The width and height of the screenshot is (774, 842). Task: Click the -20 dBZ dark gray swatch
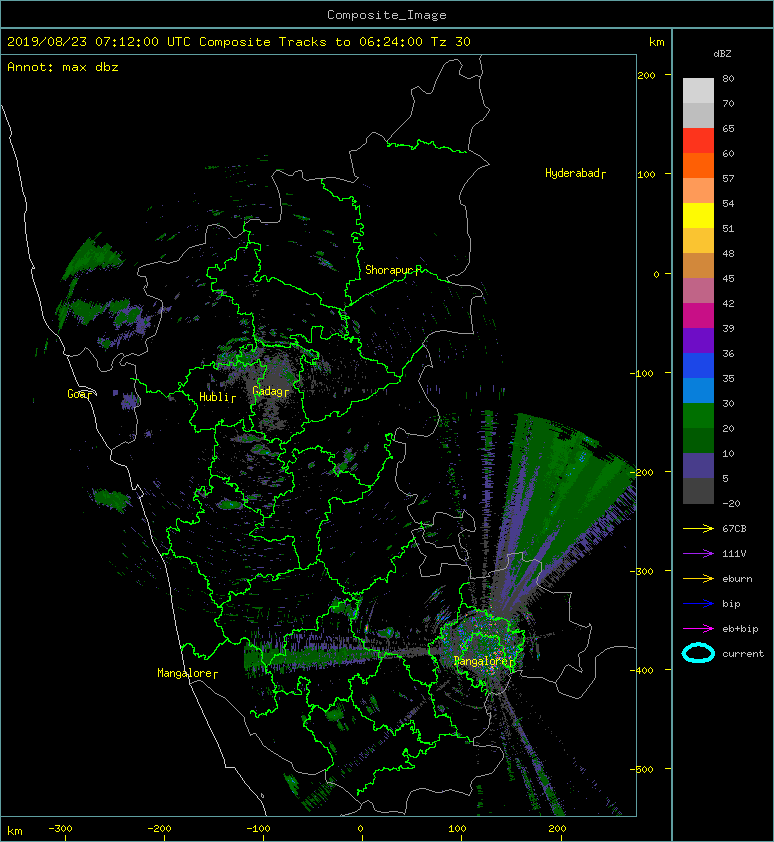pos(698,491)
